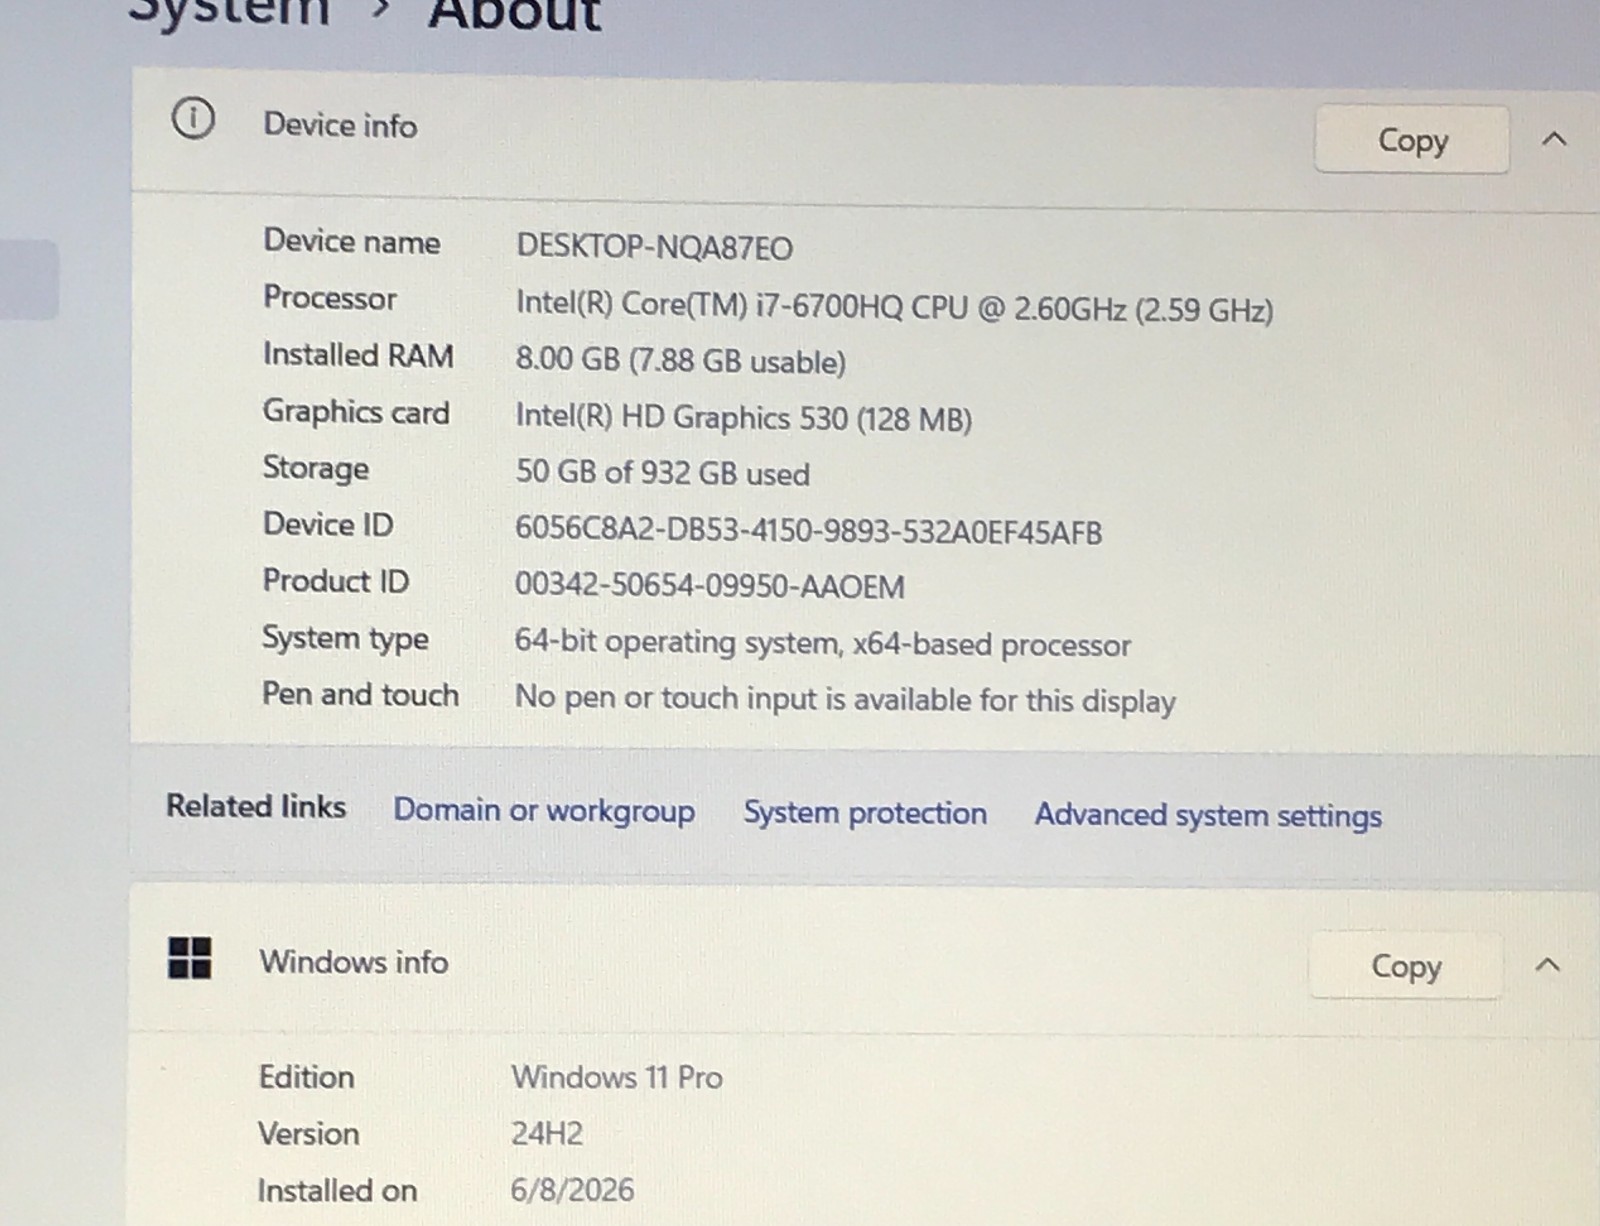Viewport: 1600px width, 1226px height.
Task: Click the Windows 11 Pro edition value
Action: 617,1077
